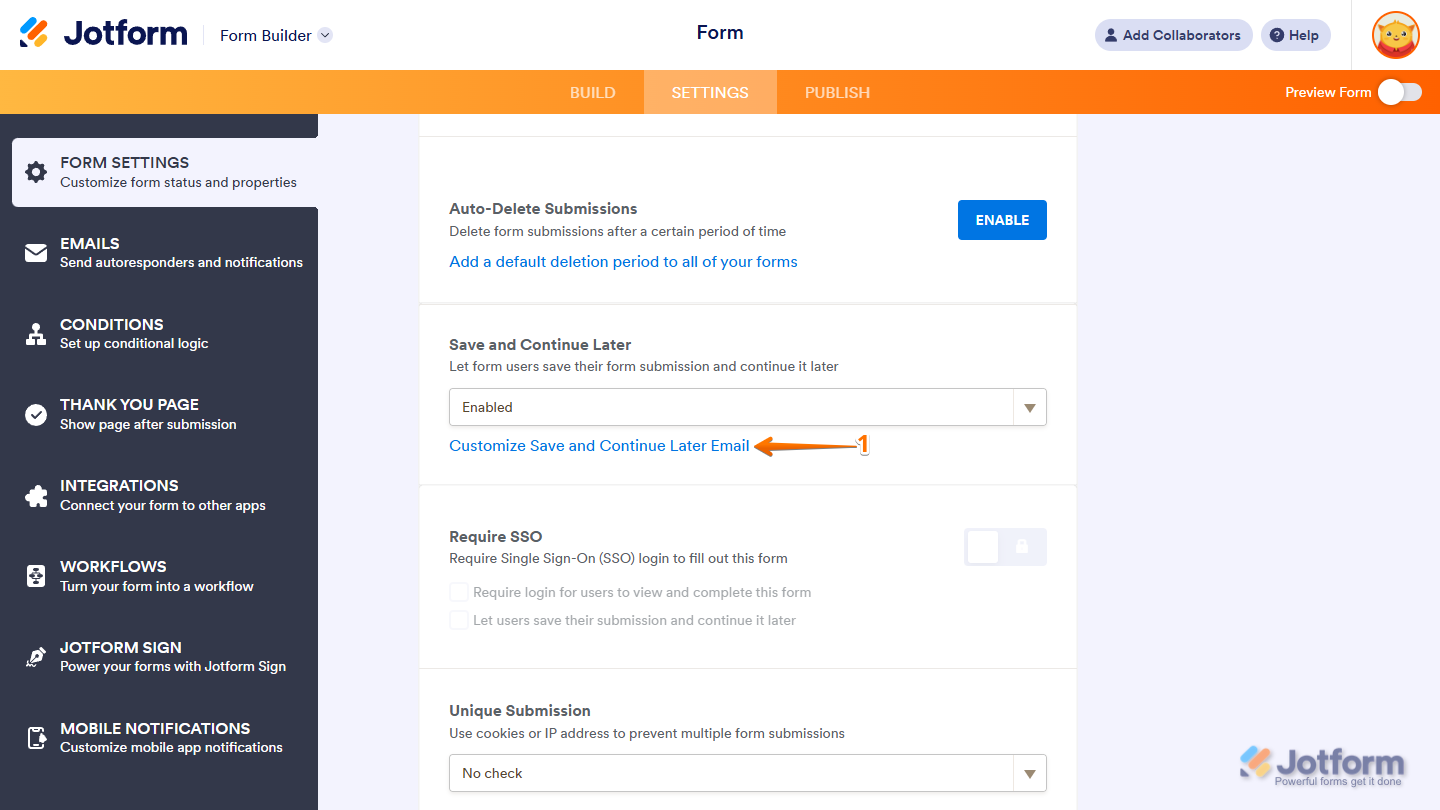
Task: Open Integrations to connect other apps
Action: tap(35, 494)
